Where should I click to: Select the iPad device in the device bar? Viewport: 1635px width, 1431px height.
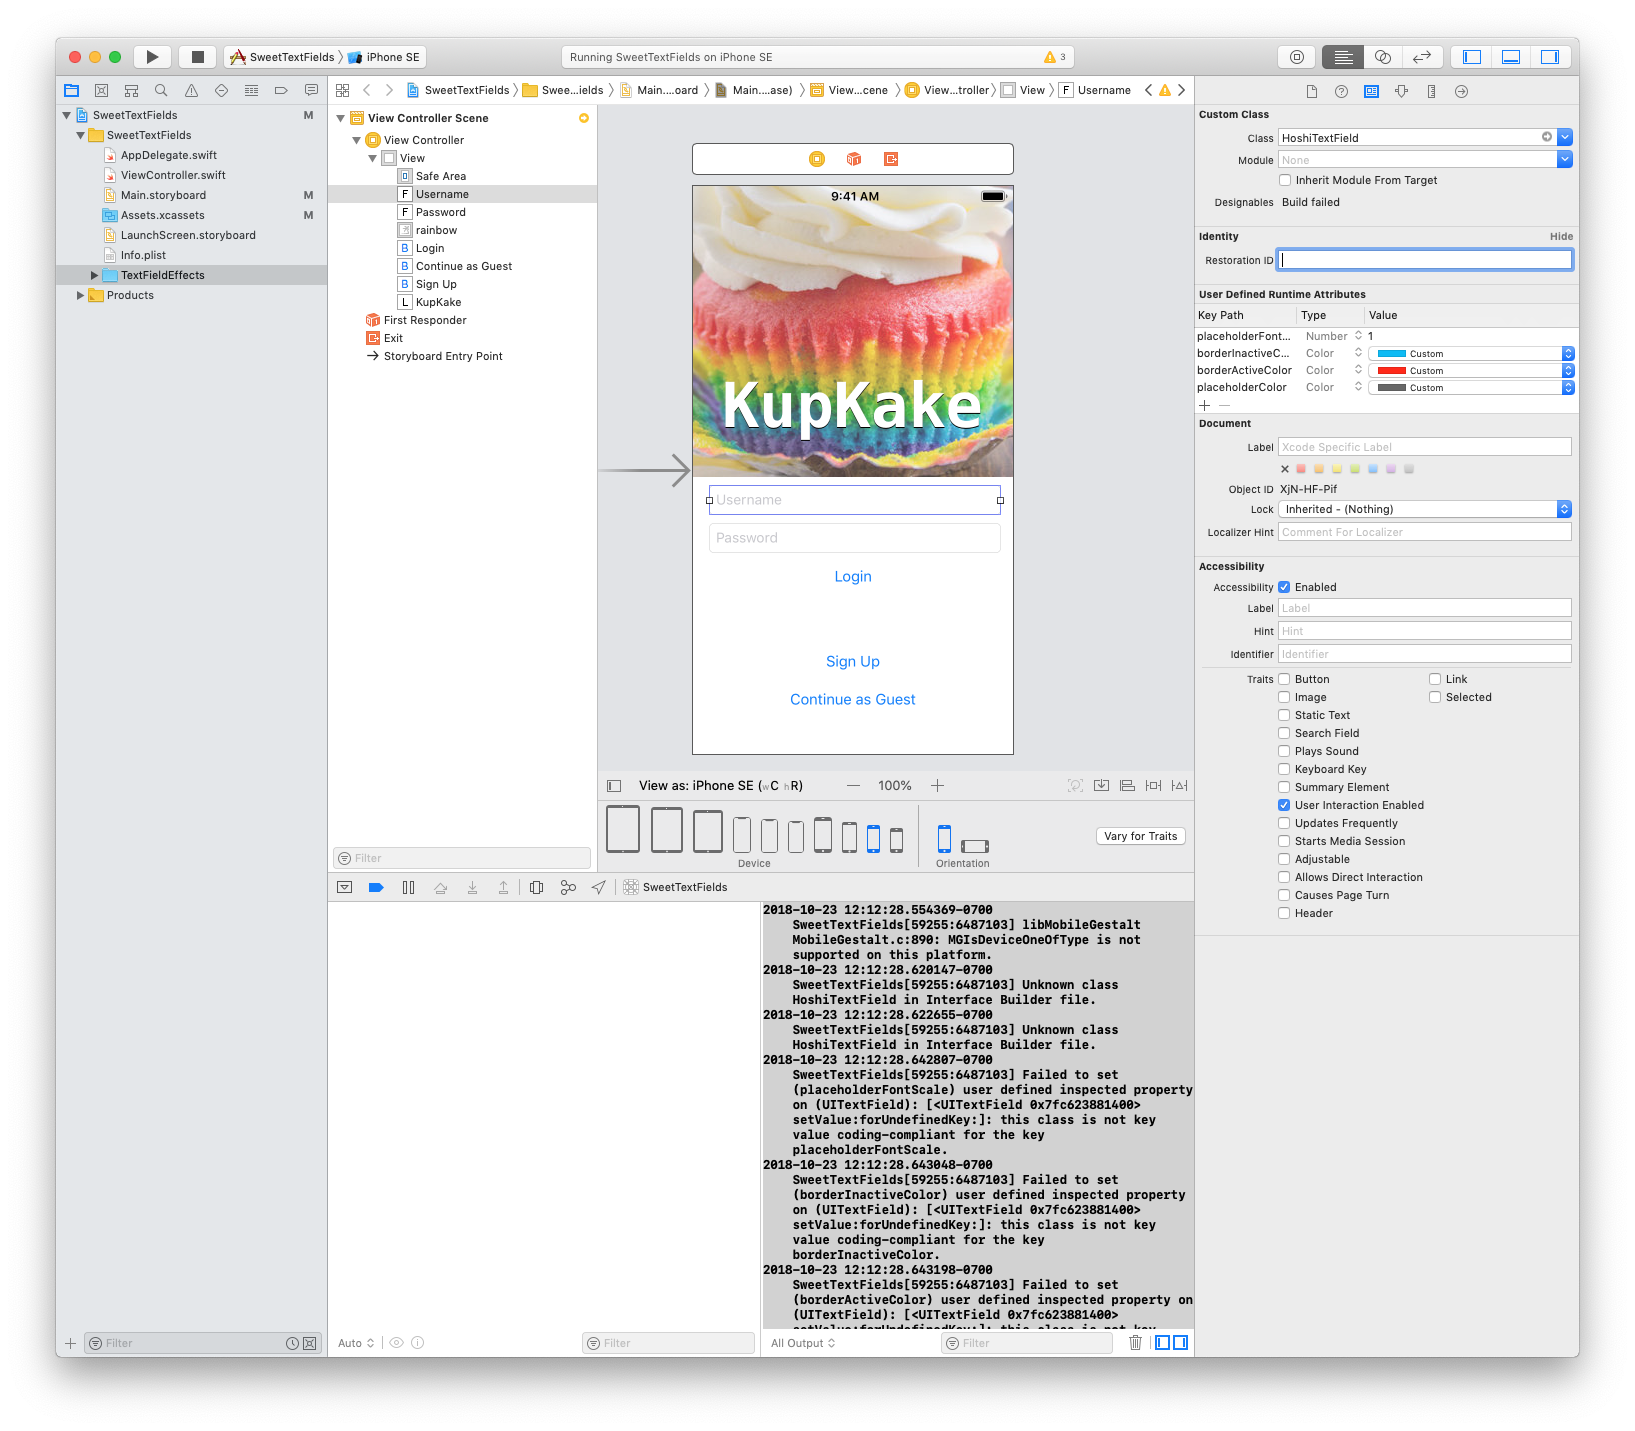tap(623, 830)
